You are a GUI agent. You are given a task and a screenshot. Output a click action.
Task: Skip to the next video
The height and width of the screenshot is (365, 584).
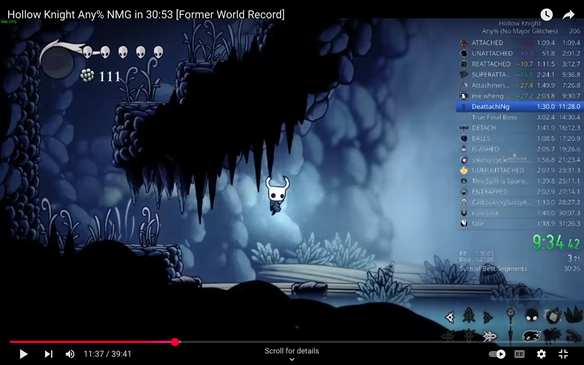point(48,354)
